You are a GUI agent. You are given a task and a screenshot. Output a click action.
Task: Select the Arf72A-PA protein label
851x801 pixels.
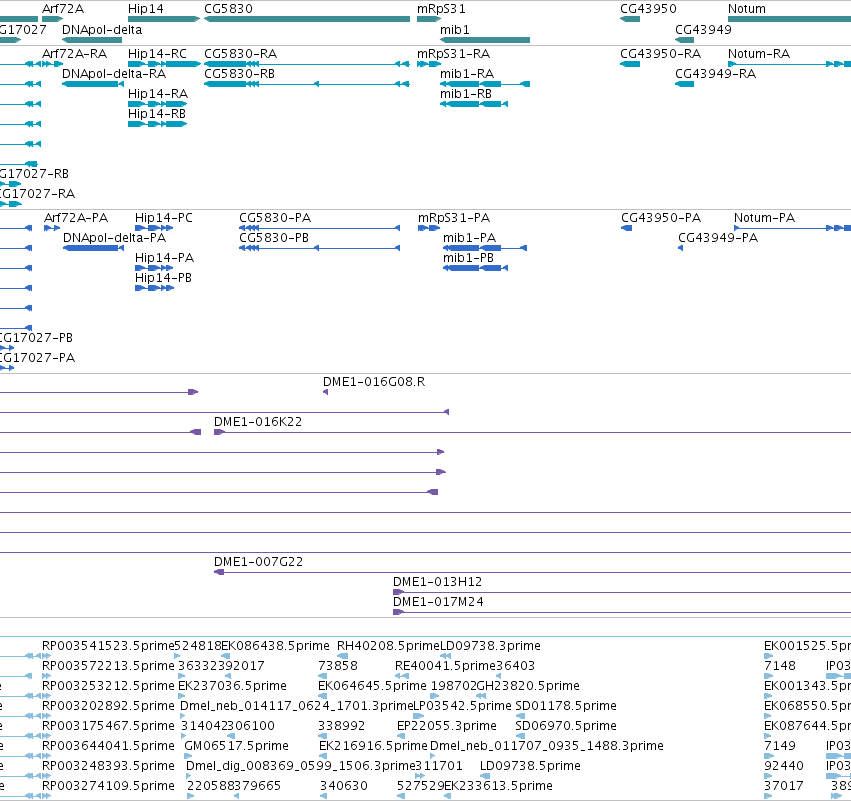[76, 218]
